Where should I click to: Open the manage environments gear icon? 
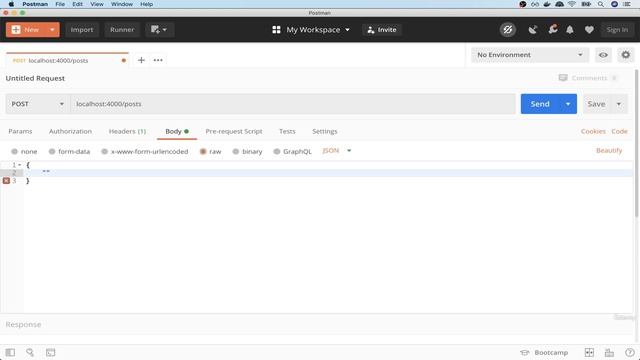pyautogui.click(x=626, y=55)
